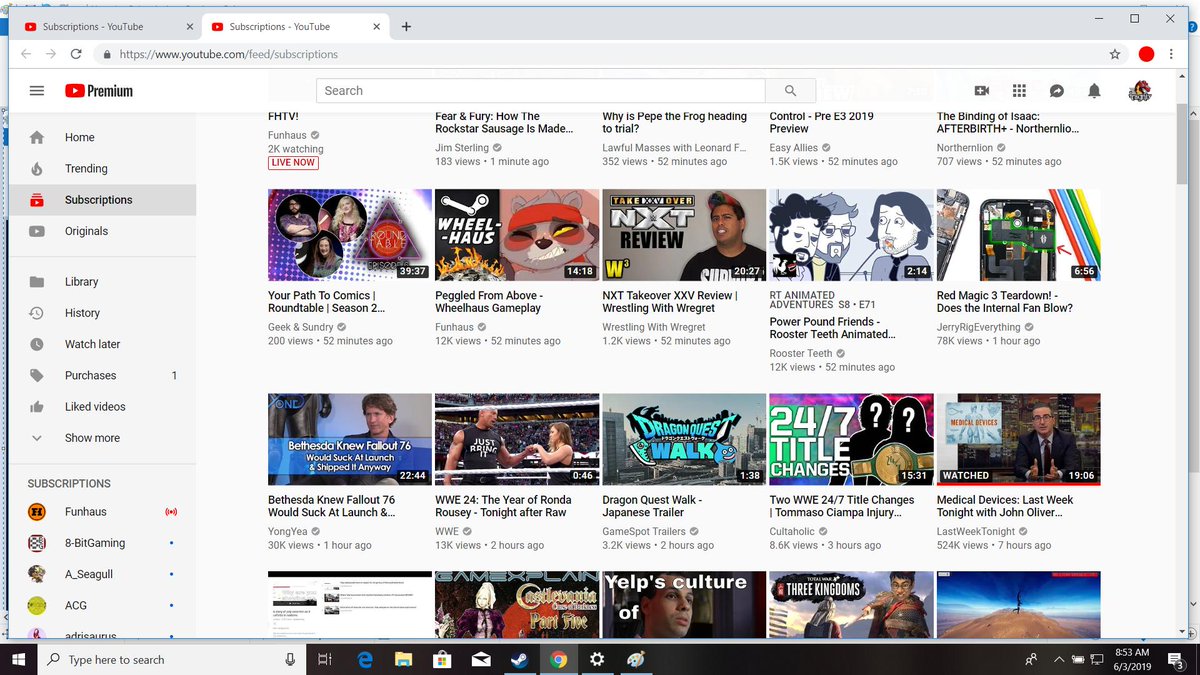Open Last Week Tonight Medical Devices thumbnail
The image size is (1200, 675).
click(x=1018, y=439)
